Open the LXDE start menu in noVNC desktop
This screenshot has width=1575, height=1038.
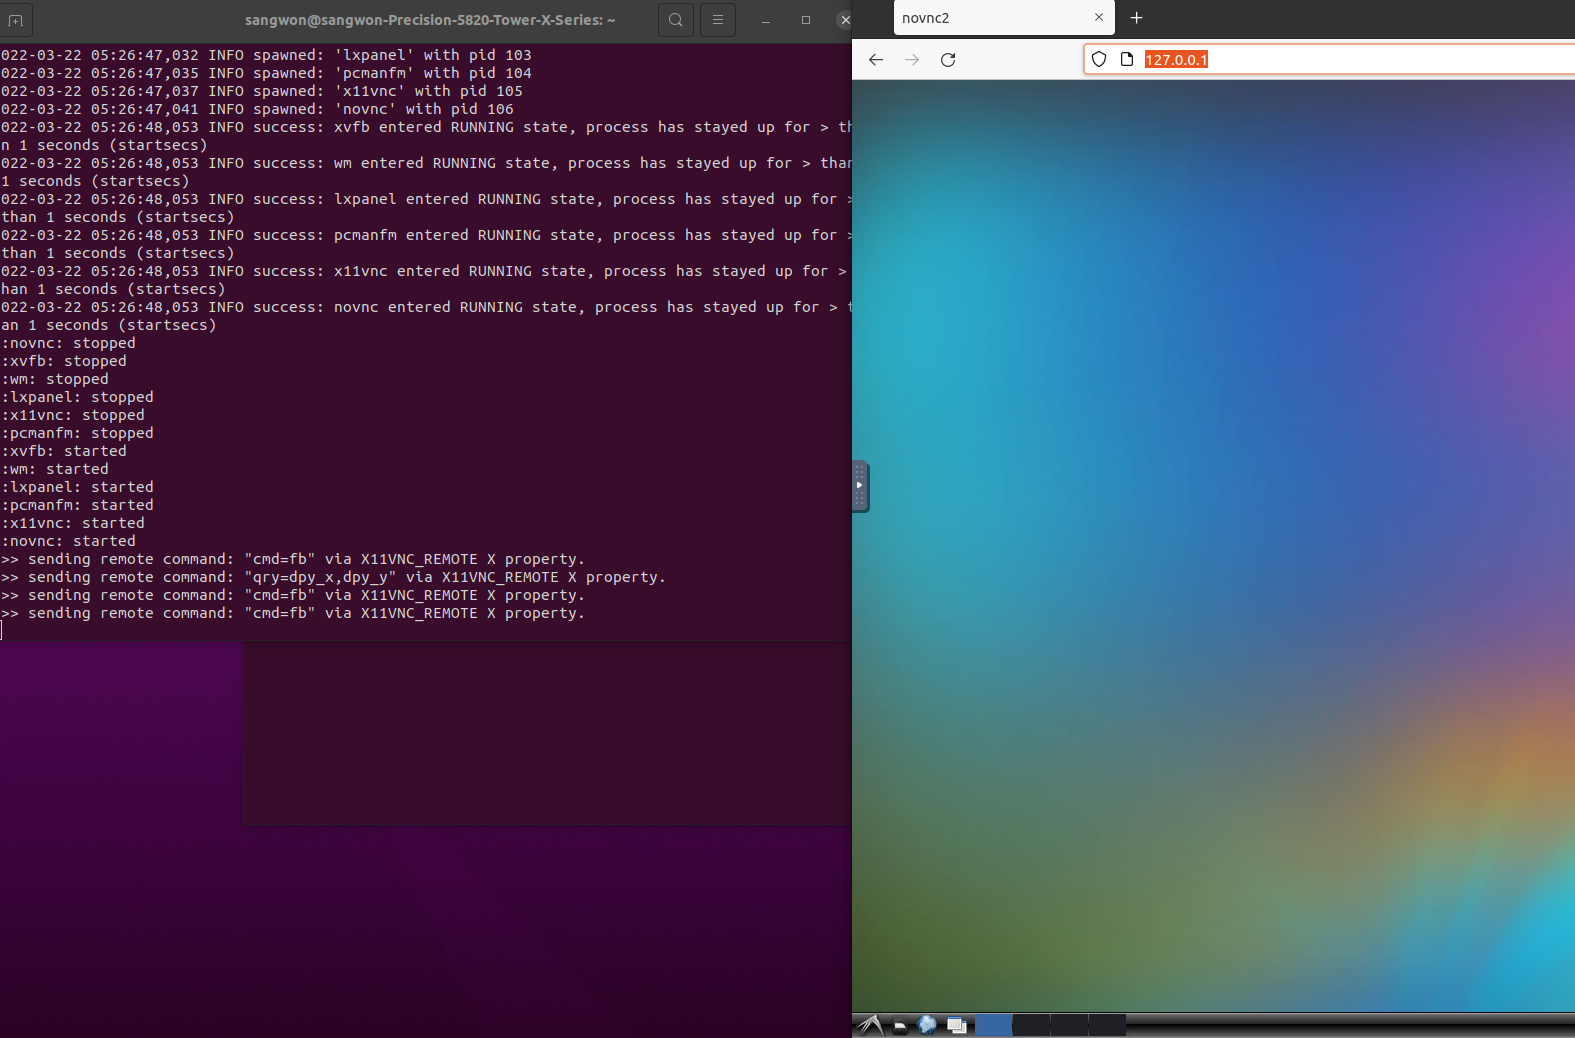click(870, 1025)
